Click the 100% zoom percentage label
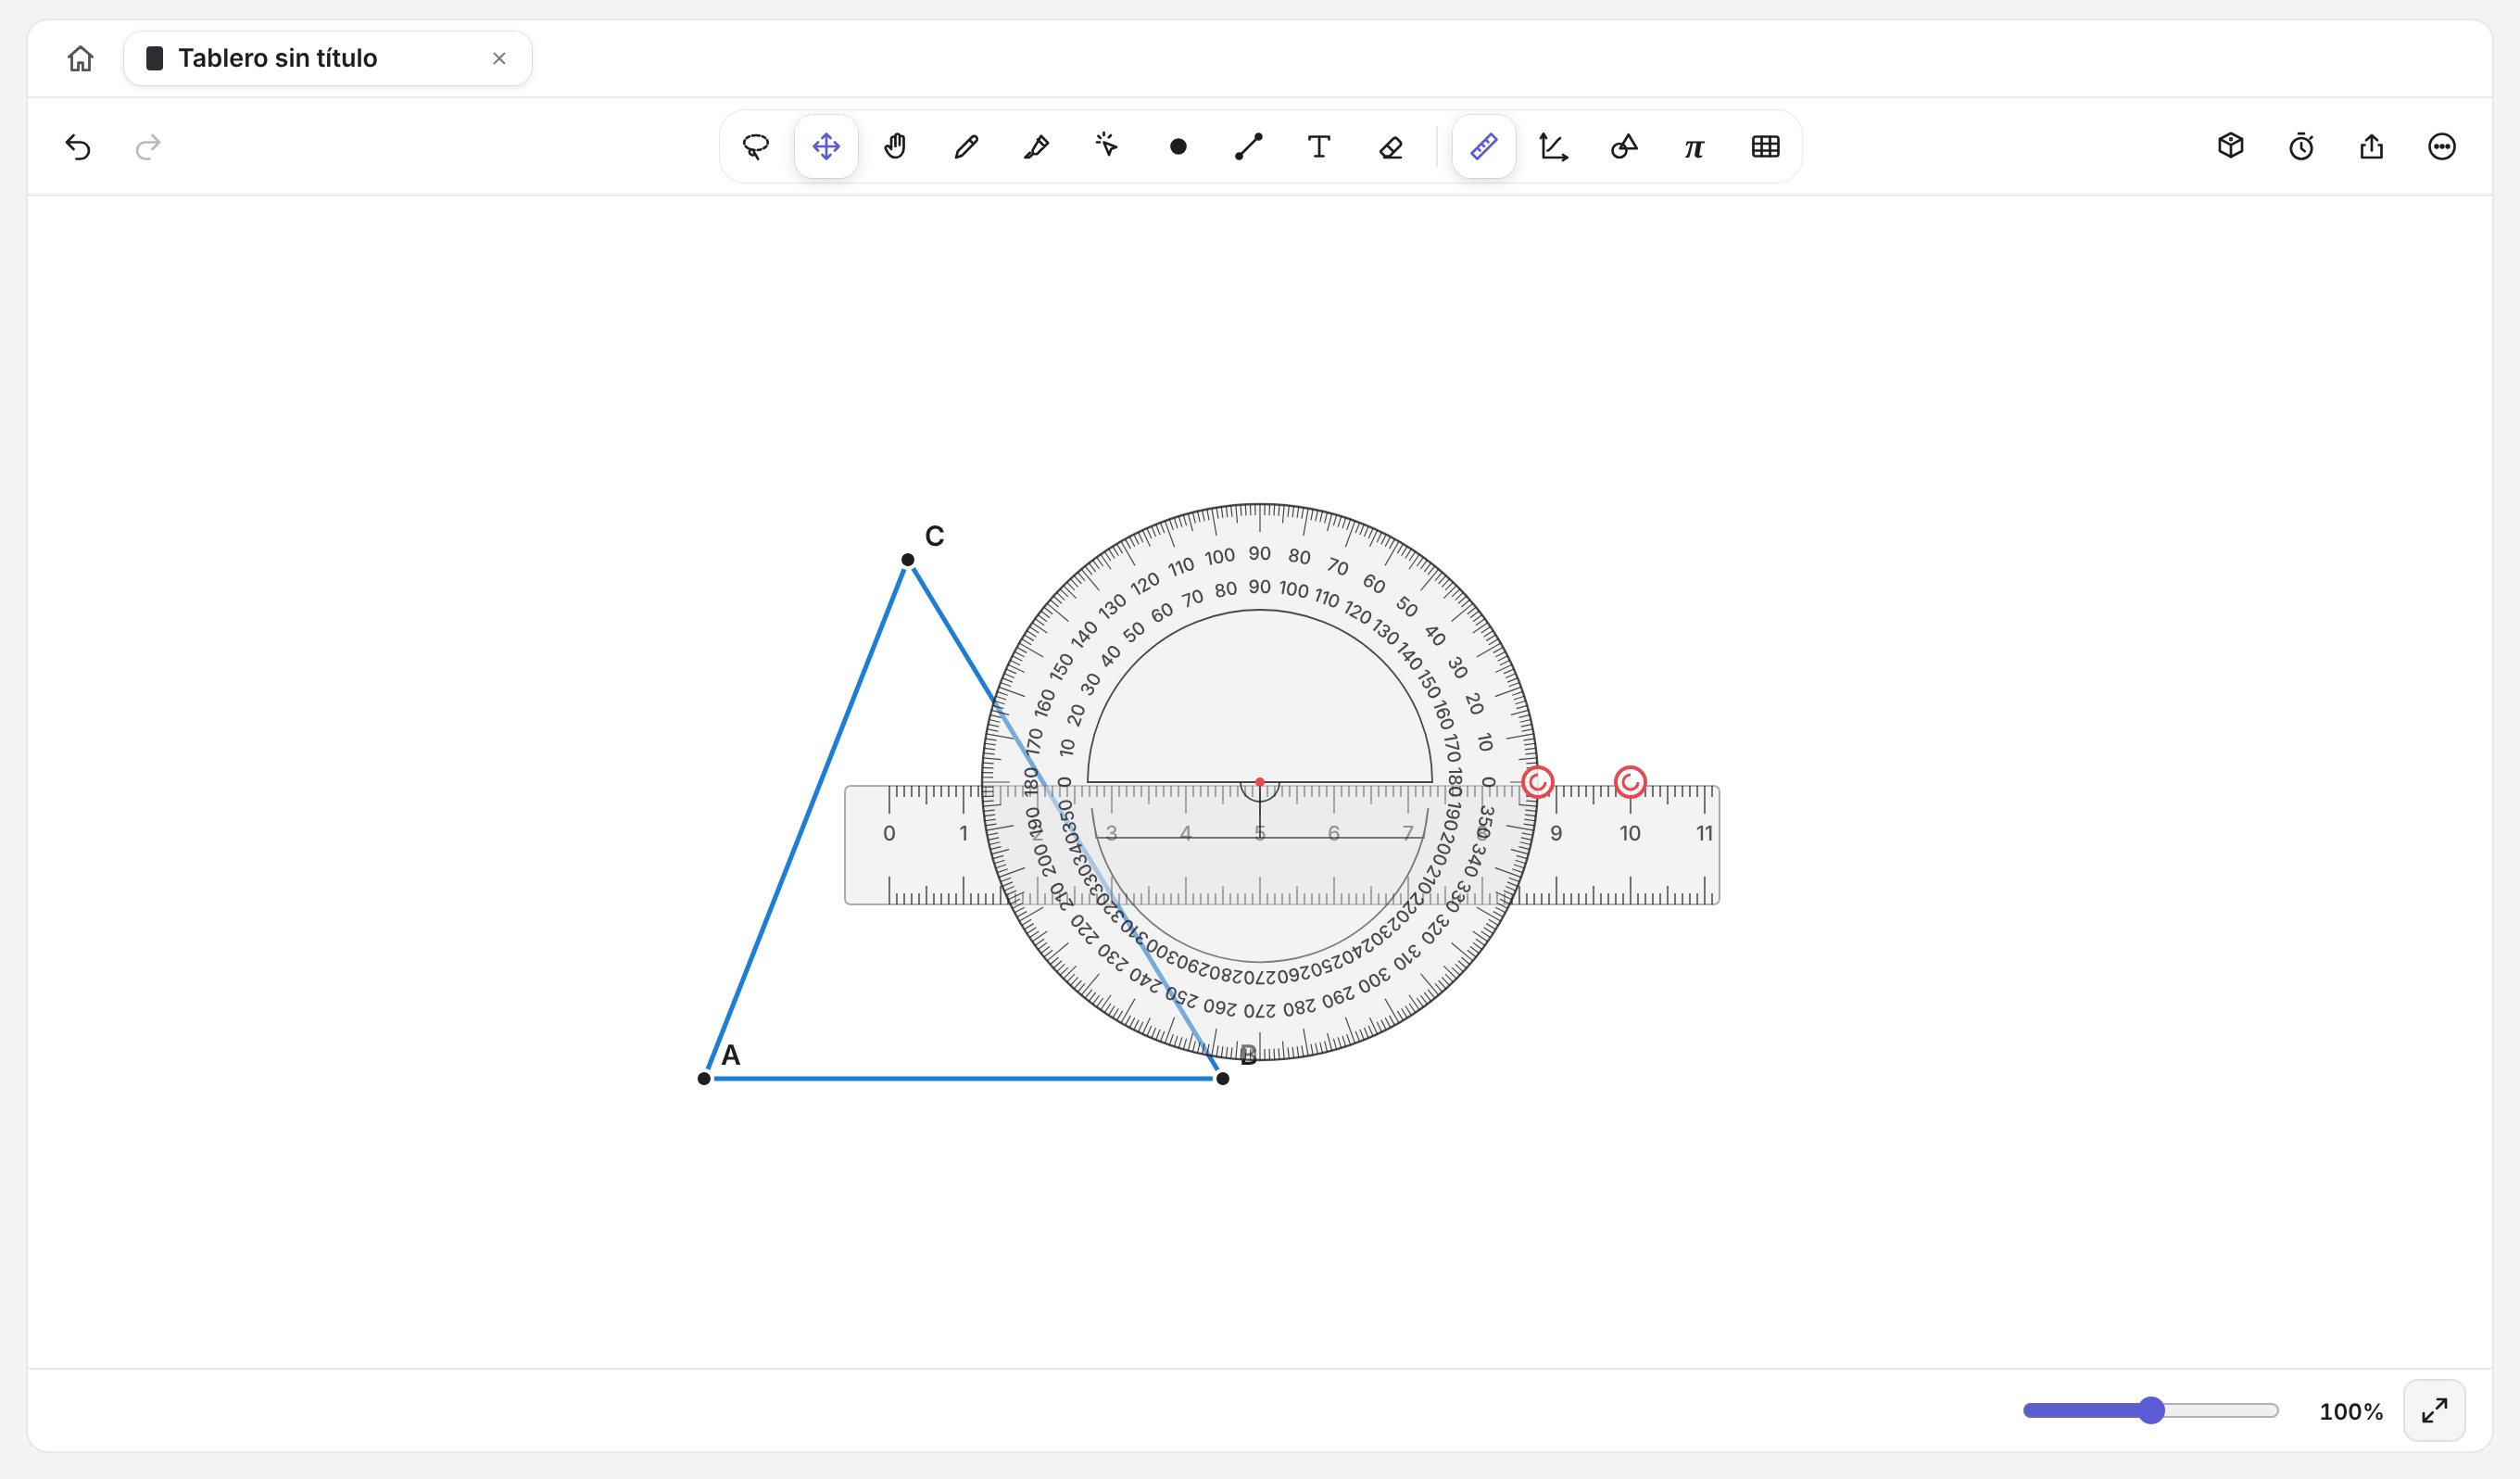Image resolution: width=2520 pixels, height=1479 pixels. click(2350, 1412)
